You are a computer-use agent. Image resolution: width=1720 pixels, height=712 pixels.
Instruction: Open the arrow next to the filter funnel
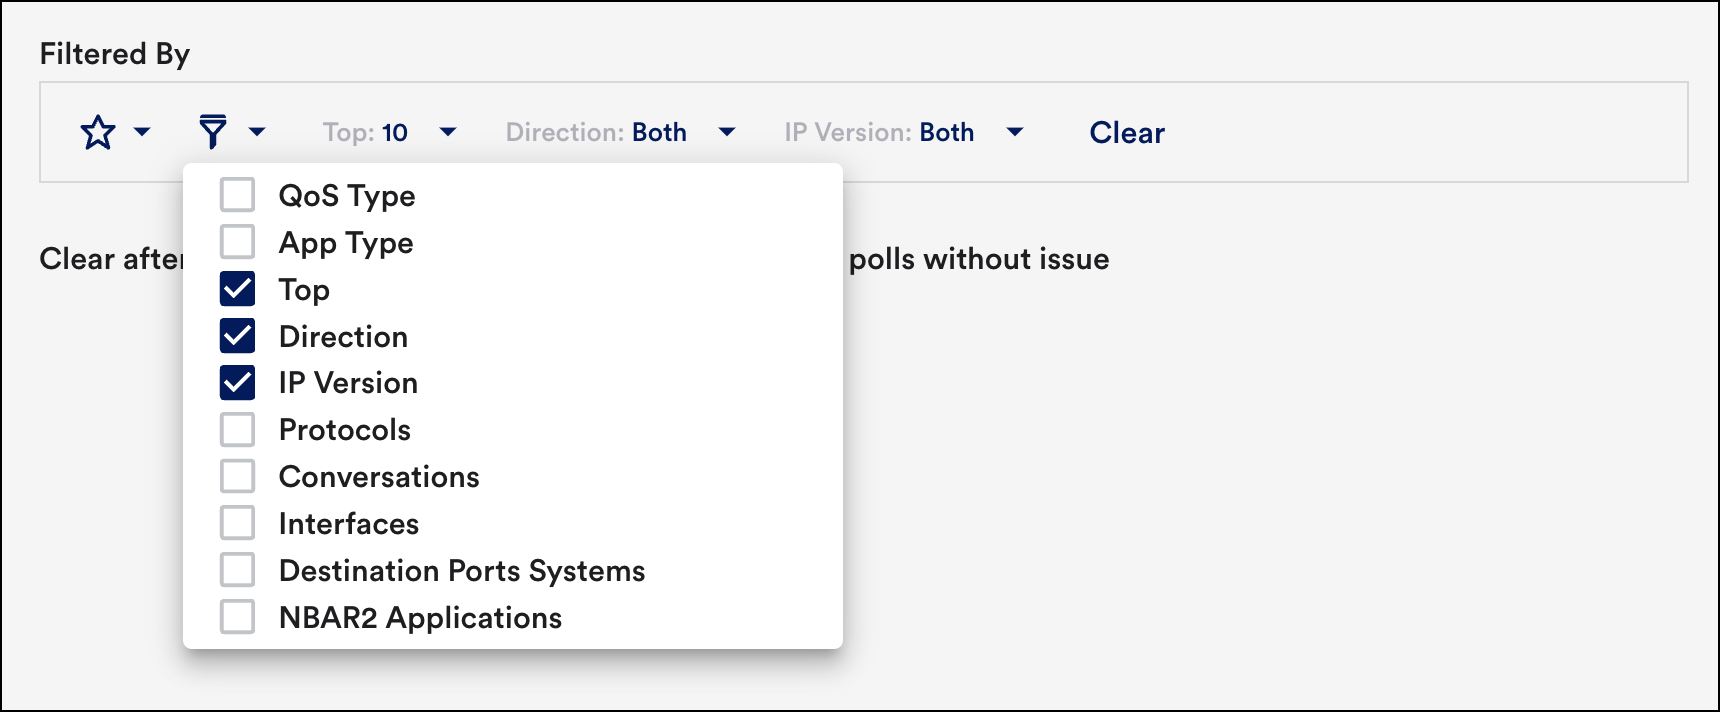257,132
